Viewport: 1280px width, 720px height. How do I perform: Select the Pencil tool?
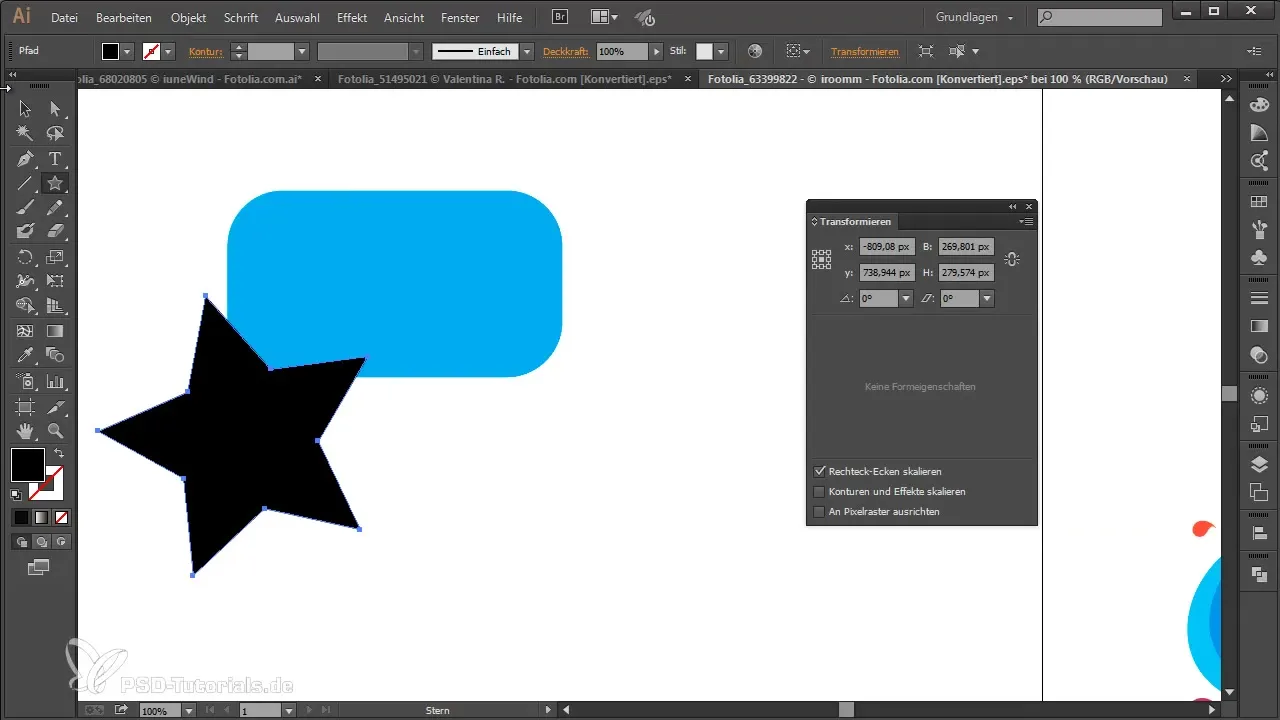pyautogui.click(x=55, y=208)
